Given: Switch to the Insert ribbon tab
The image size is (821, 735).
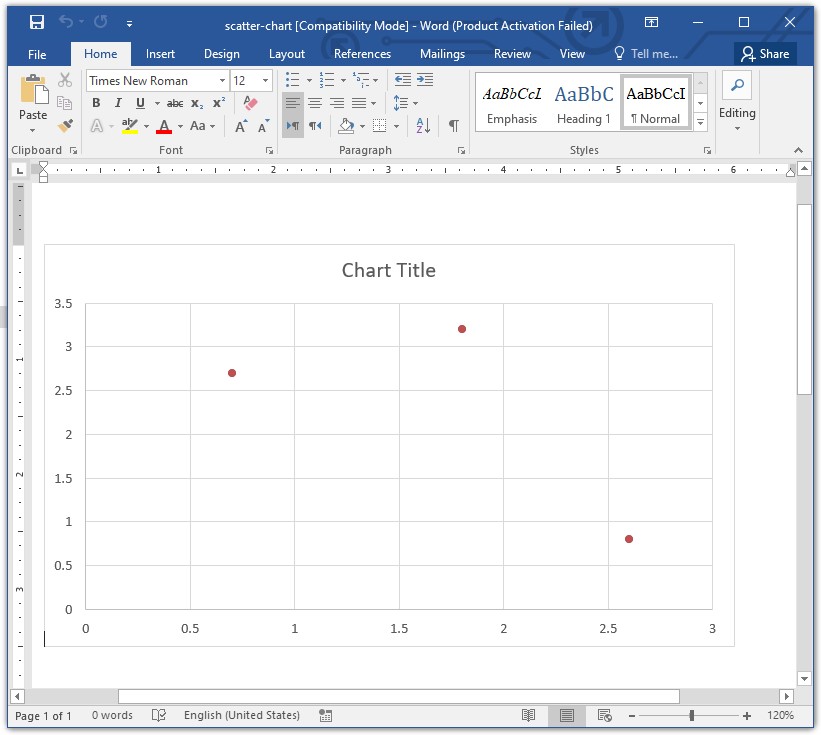Looking at the screenshot, I should click(x=161, y=54).
